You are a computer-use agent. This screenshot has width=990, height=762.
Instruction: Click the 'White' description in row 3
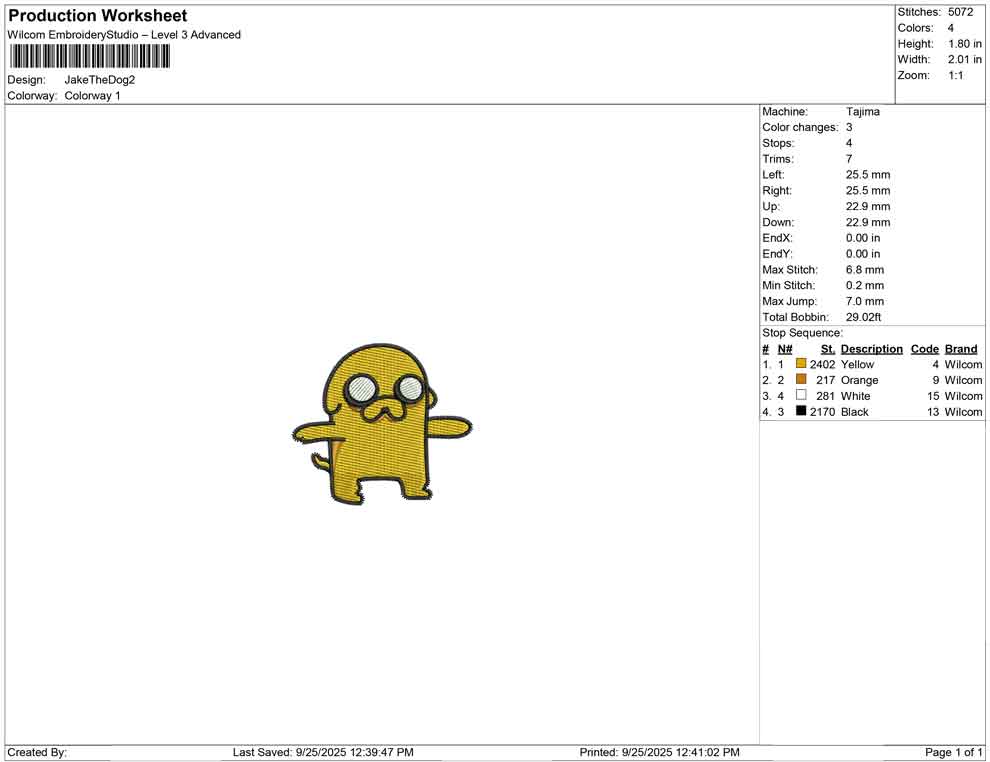point(856,396)
